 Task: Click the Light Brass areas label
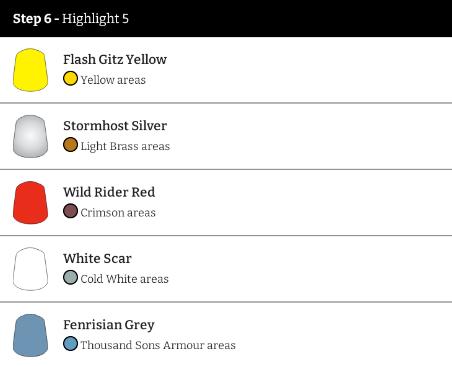pyautogui.click(x=125, y=146)
